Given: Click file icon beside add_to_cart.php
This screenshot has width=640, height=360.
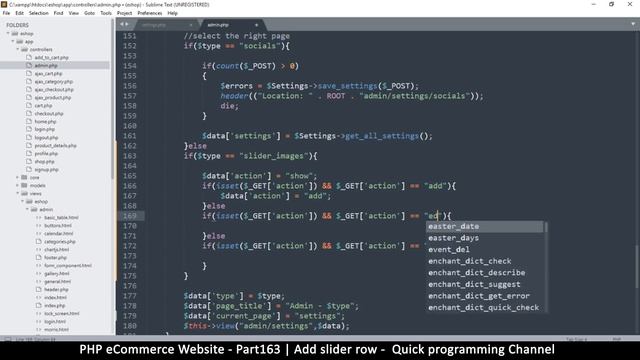Looking at the screenshot, I should click(x=29, y=58).
